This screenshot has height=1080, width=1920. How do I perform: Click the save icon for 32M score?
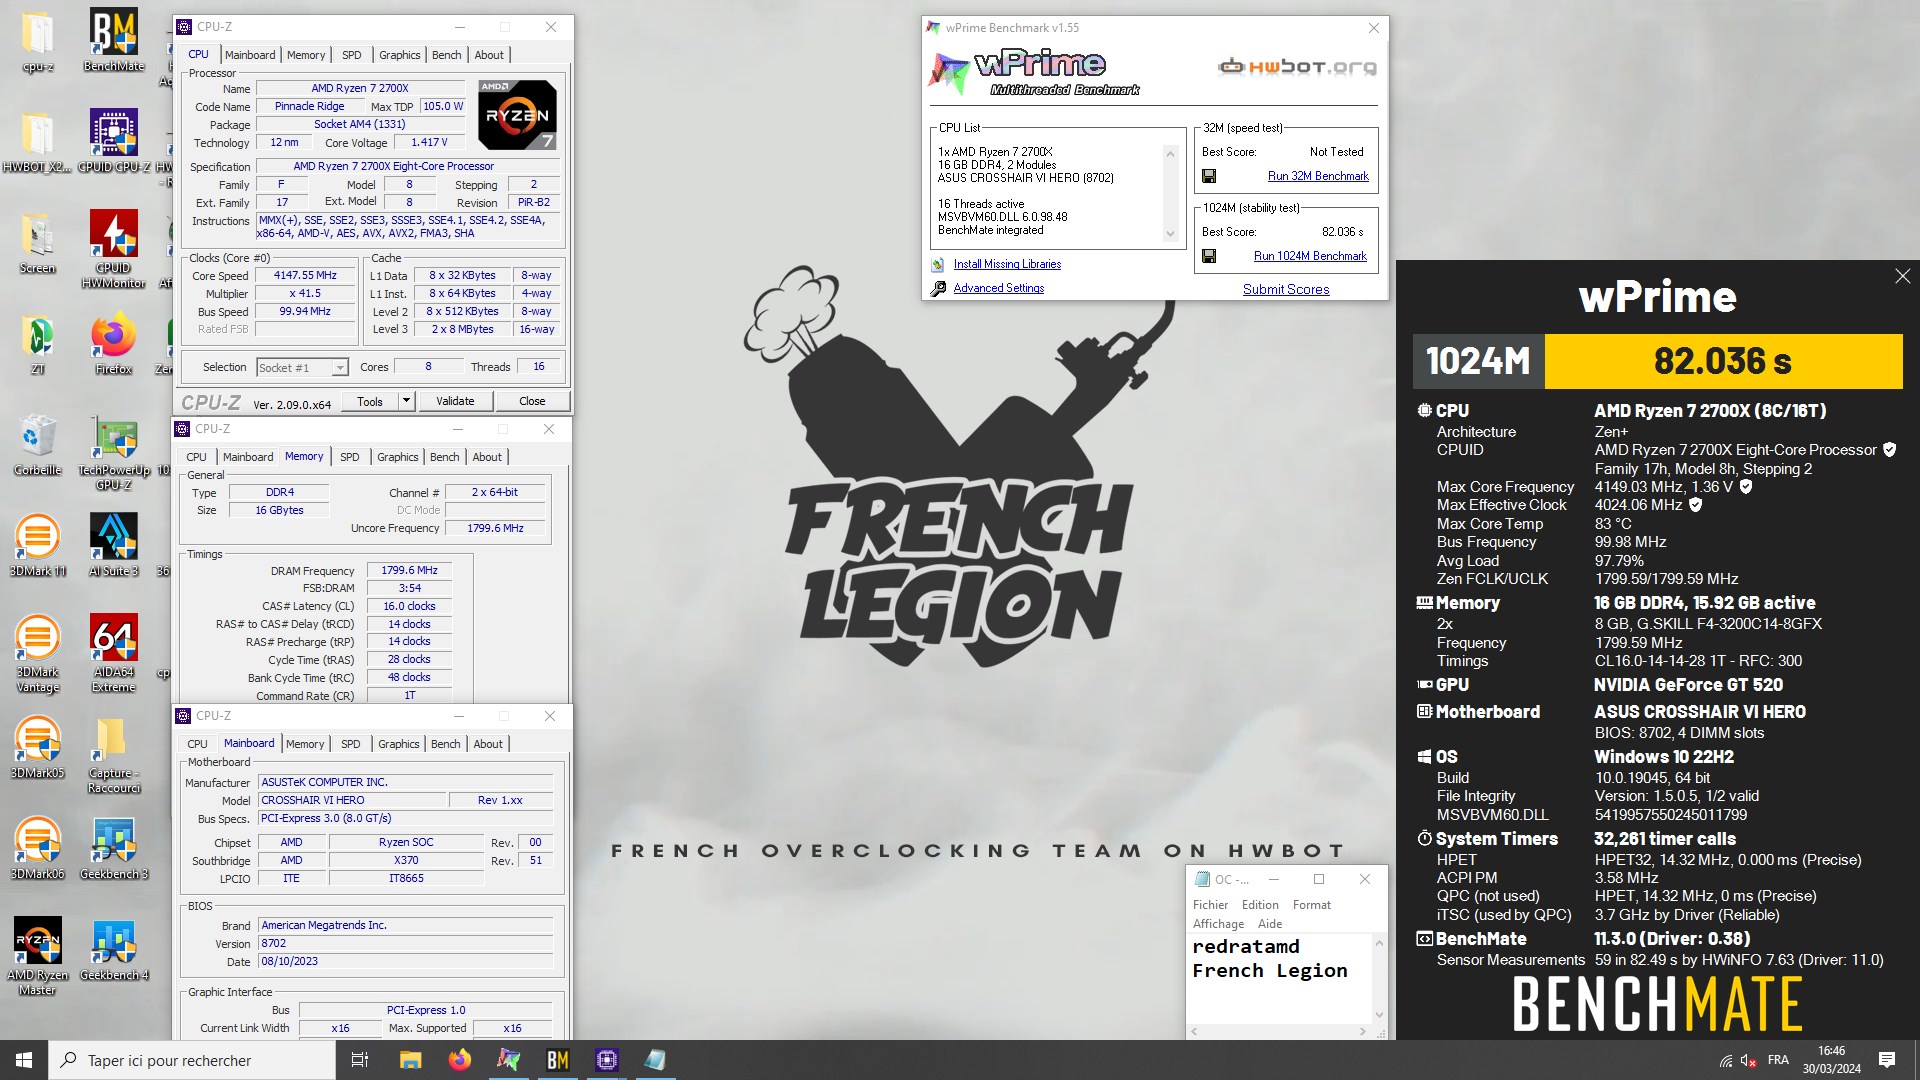[x=1209, y=176]
